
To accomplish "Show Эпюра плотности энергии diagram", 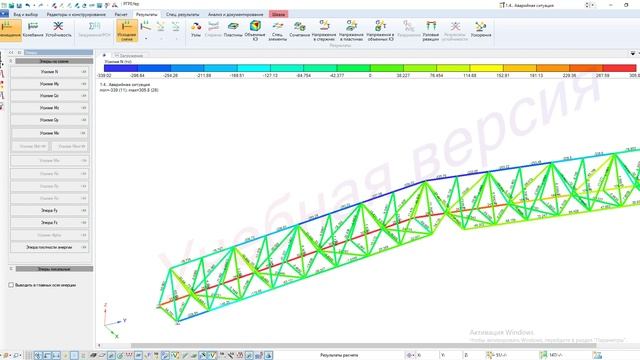I will tap(49, 247).
